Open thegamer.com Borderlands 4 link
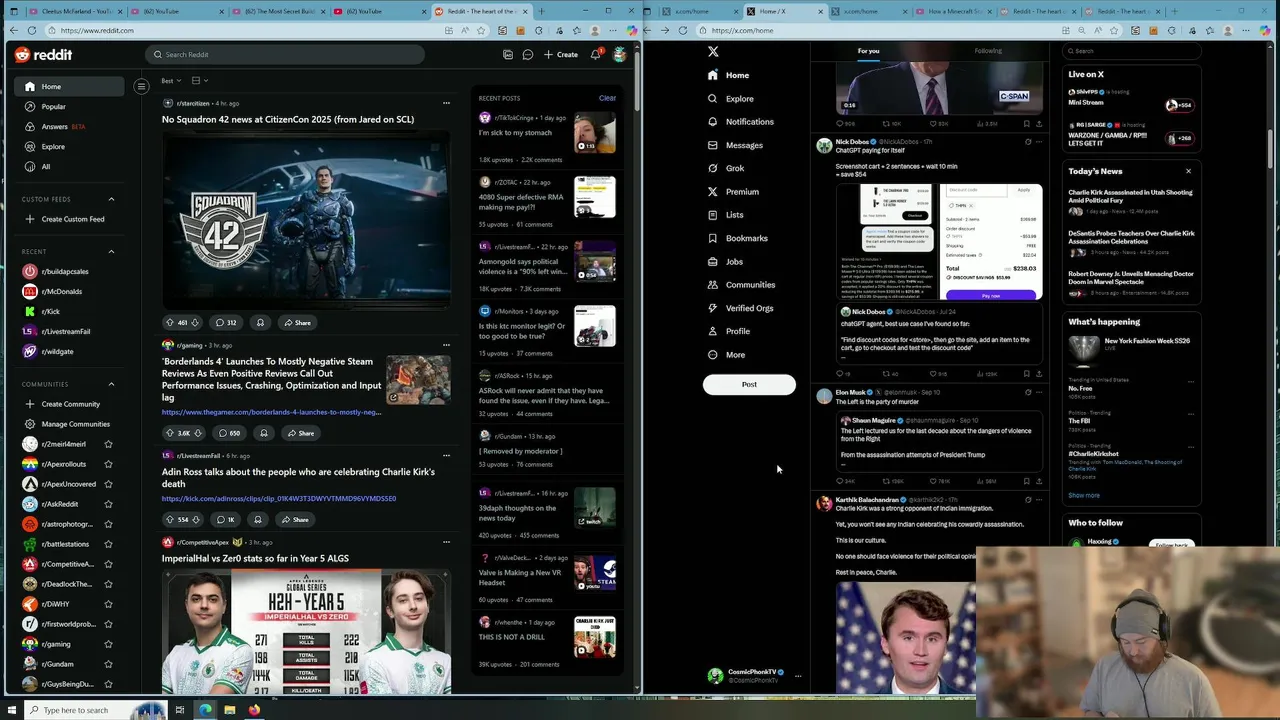This screenshot has width=1280, height=720. [x=271, y=412]
